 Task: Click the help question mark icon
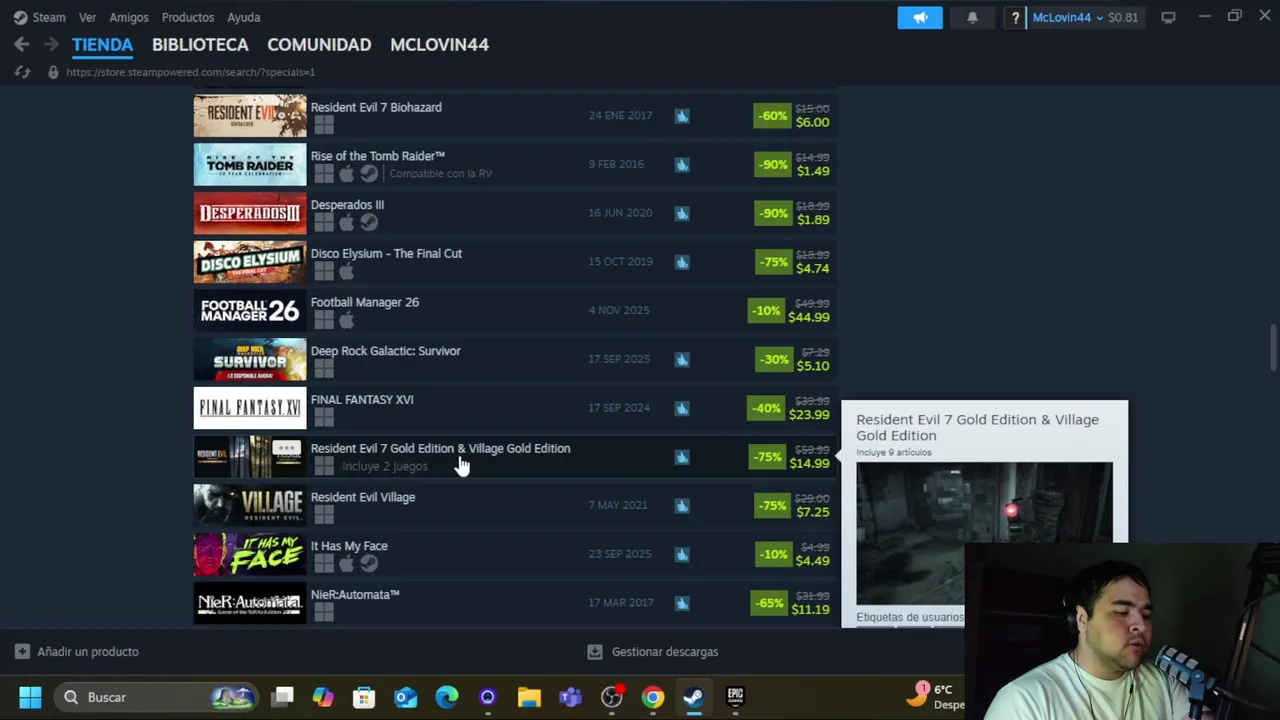[x=1015, y=17]
